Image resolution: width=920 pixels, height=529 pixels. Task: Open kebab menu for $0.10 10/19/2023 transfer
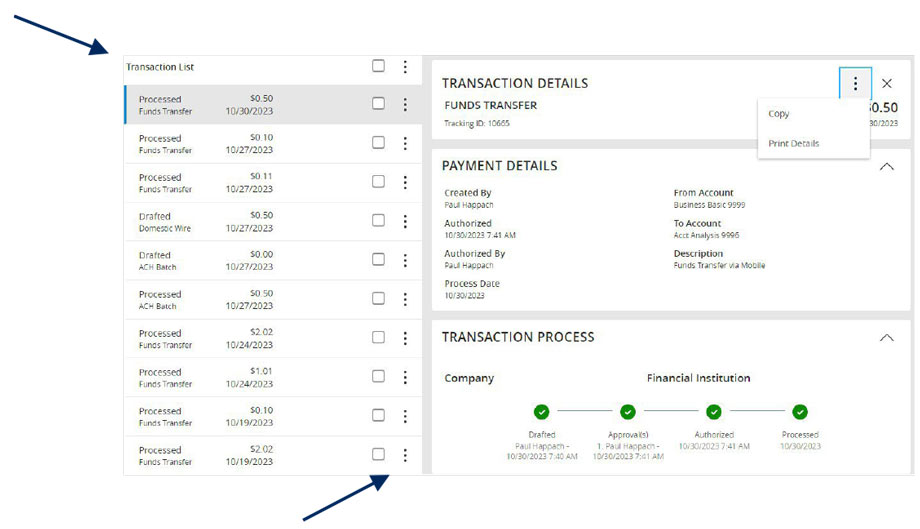405,416
